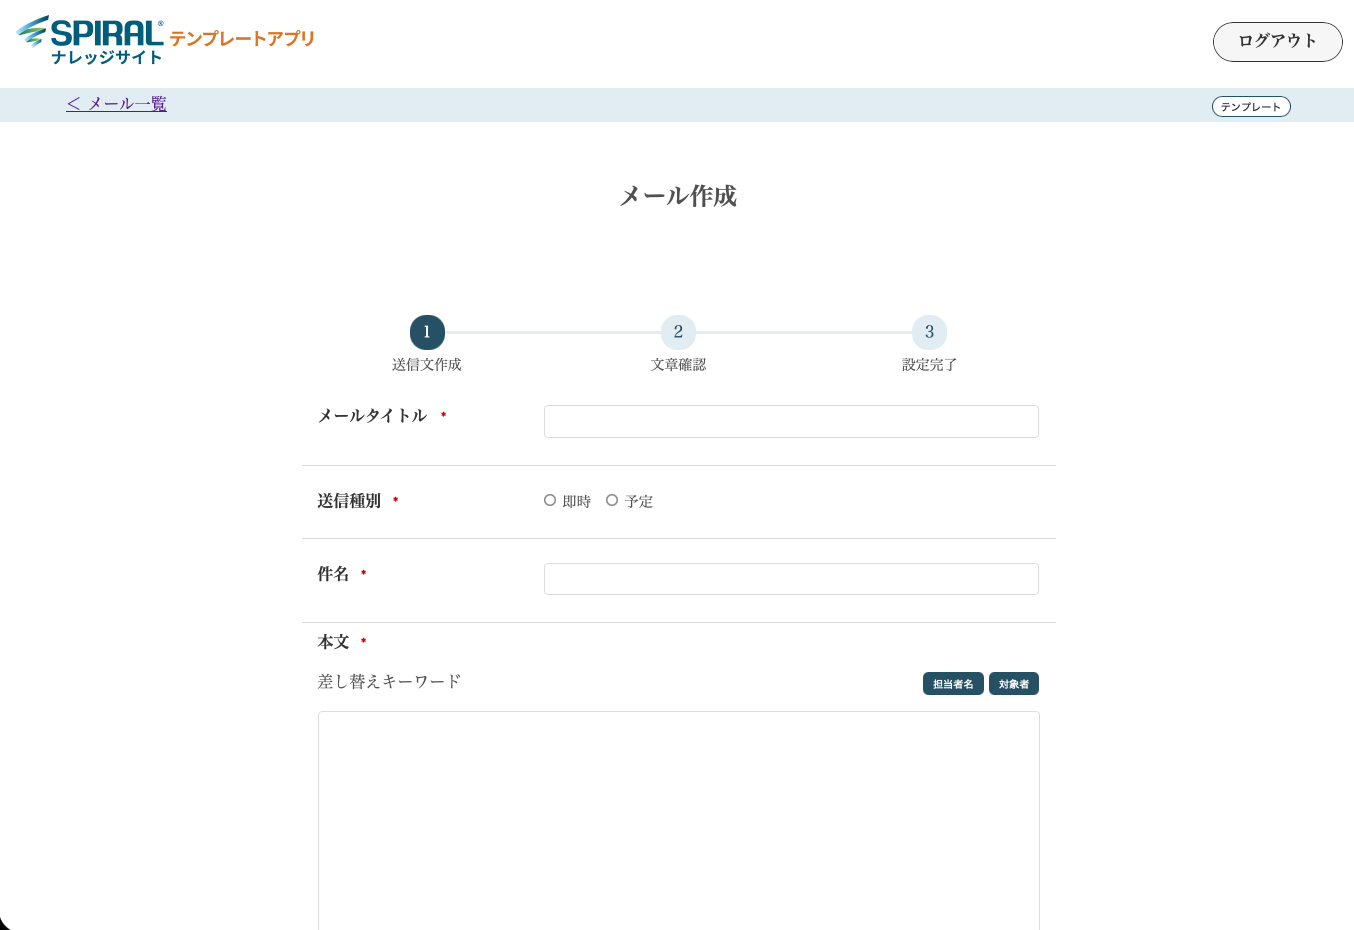Insert the 担当者名 keyword
Image resolution: width=1354 pixels, height=930 pixels.
pyautogui.click(x=953, y=684)
